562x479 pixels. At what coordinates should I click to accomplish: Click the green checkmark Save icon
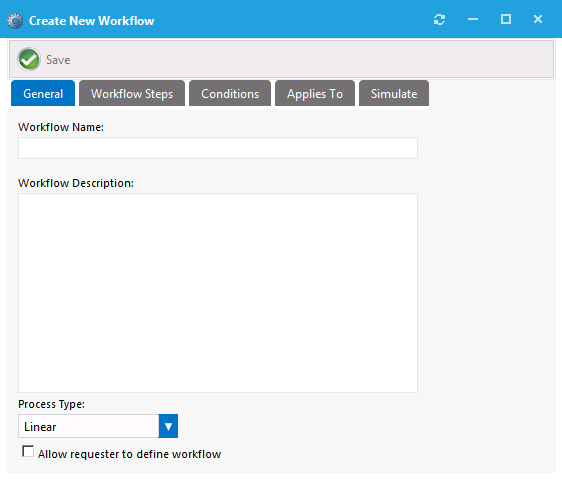(29, 59)
